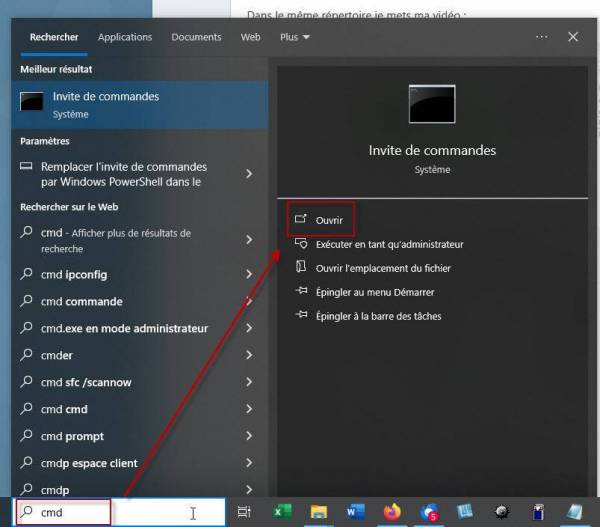The width and height of the screenshot is (600, 527).
Task: Choose 'Épingler à la barre des tâches'
Action: [x=378, y=316]
